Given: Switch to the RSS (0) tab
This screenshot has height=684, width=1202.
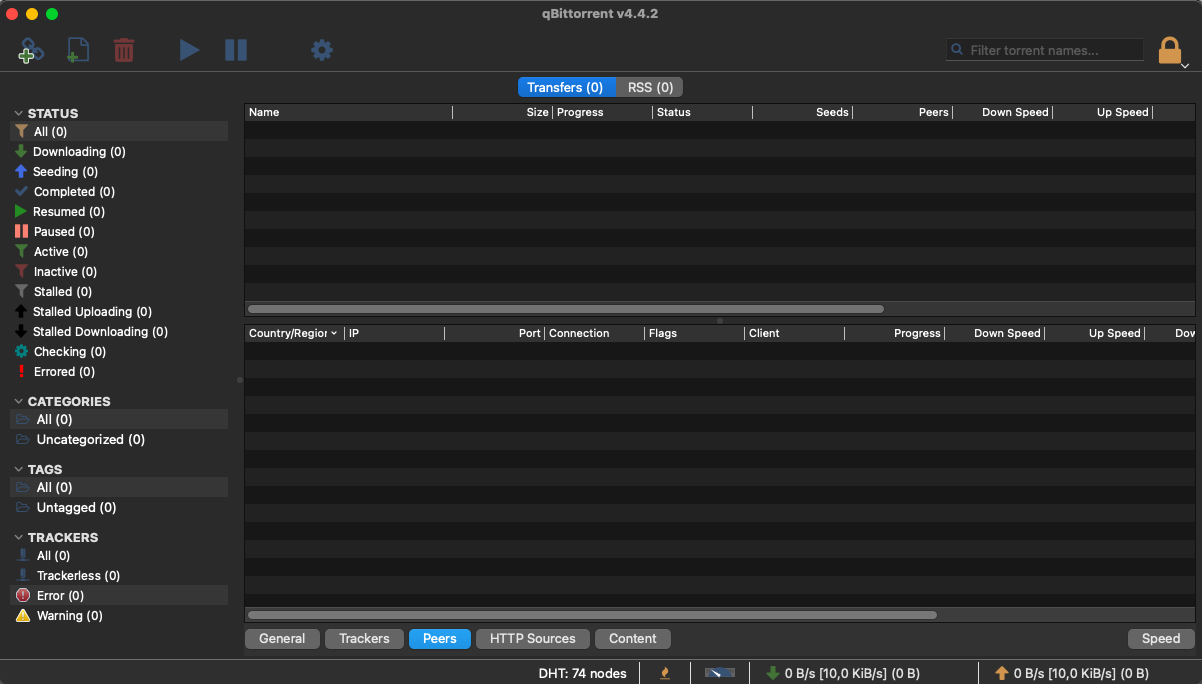Looking at the screenshot, I should [650, 87].
